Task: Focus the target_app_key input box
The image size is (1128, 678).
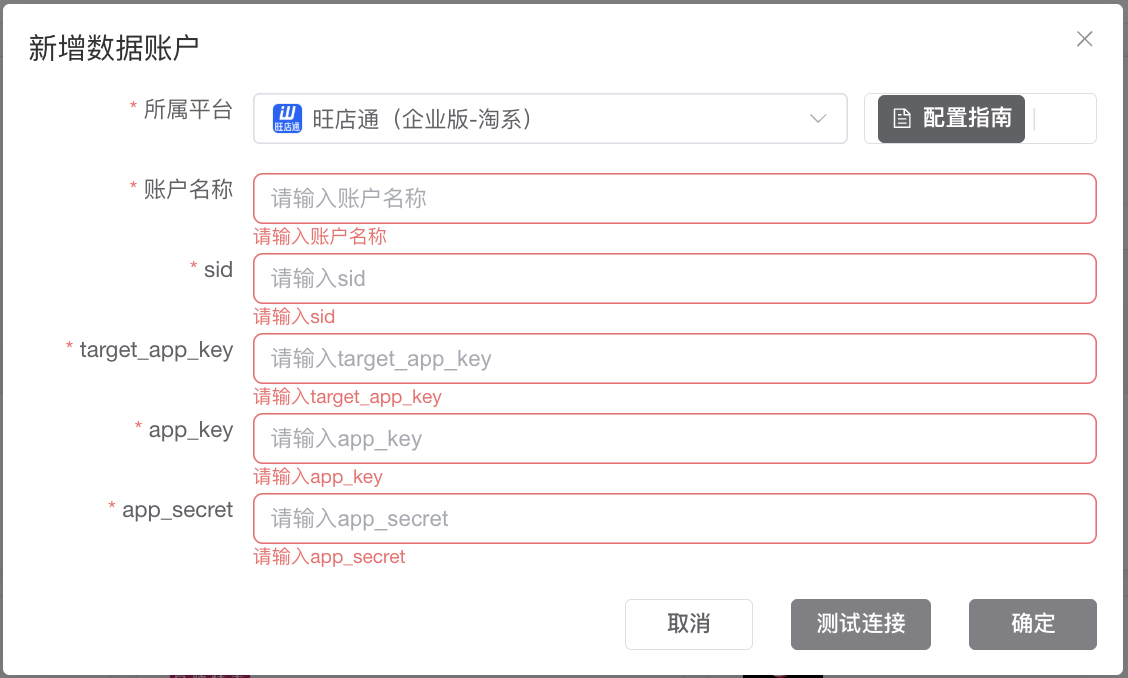Action: pyautogui.click(x=674, y=359)
